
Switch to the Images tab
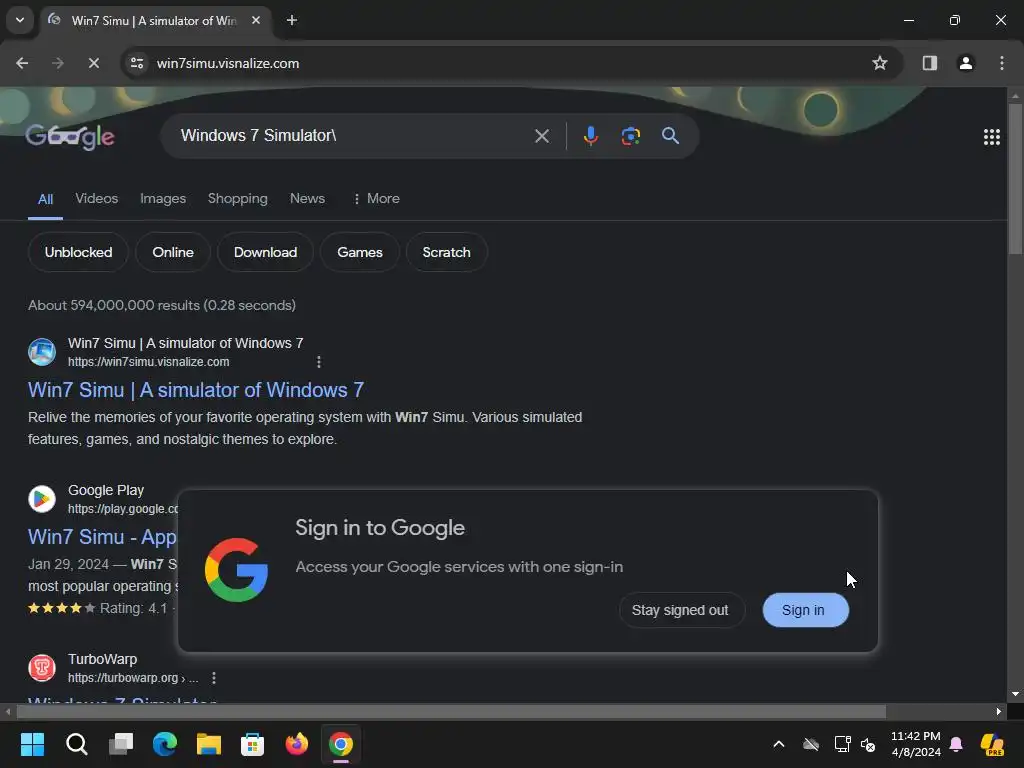(163, 199)
